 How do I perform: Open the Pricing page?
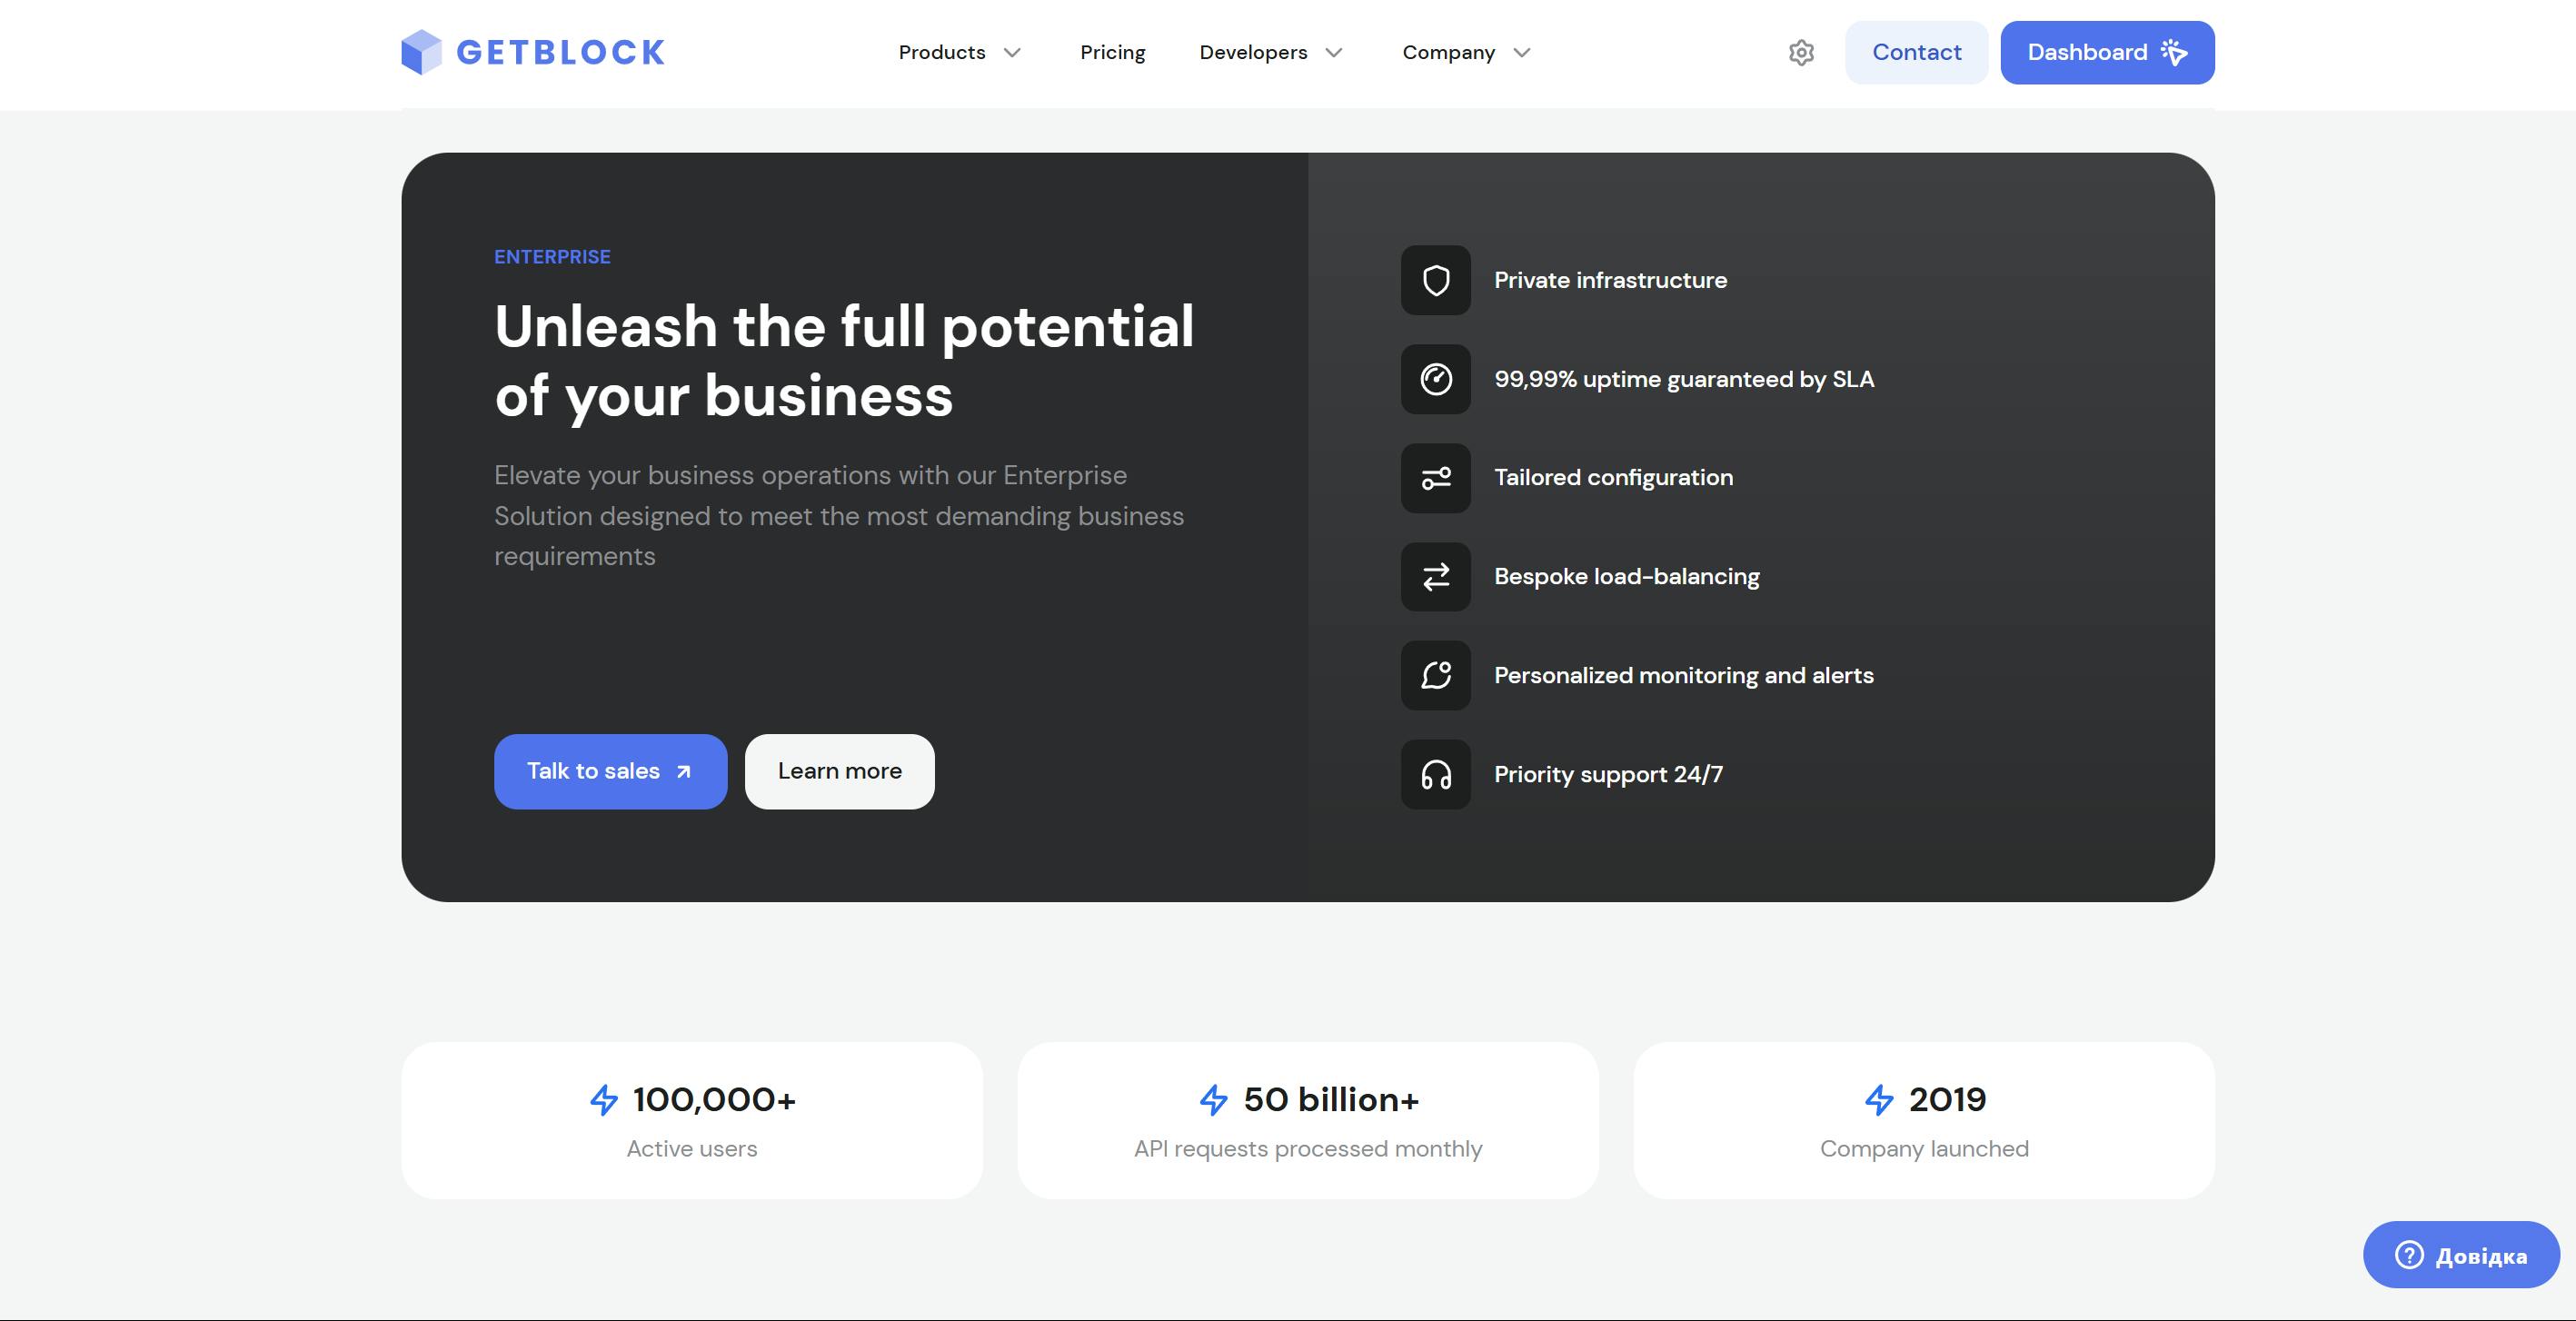pos(1112,53)
